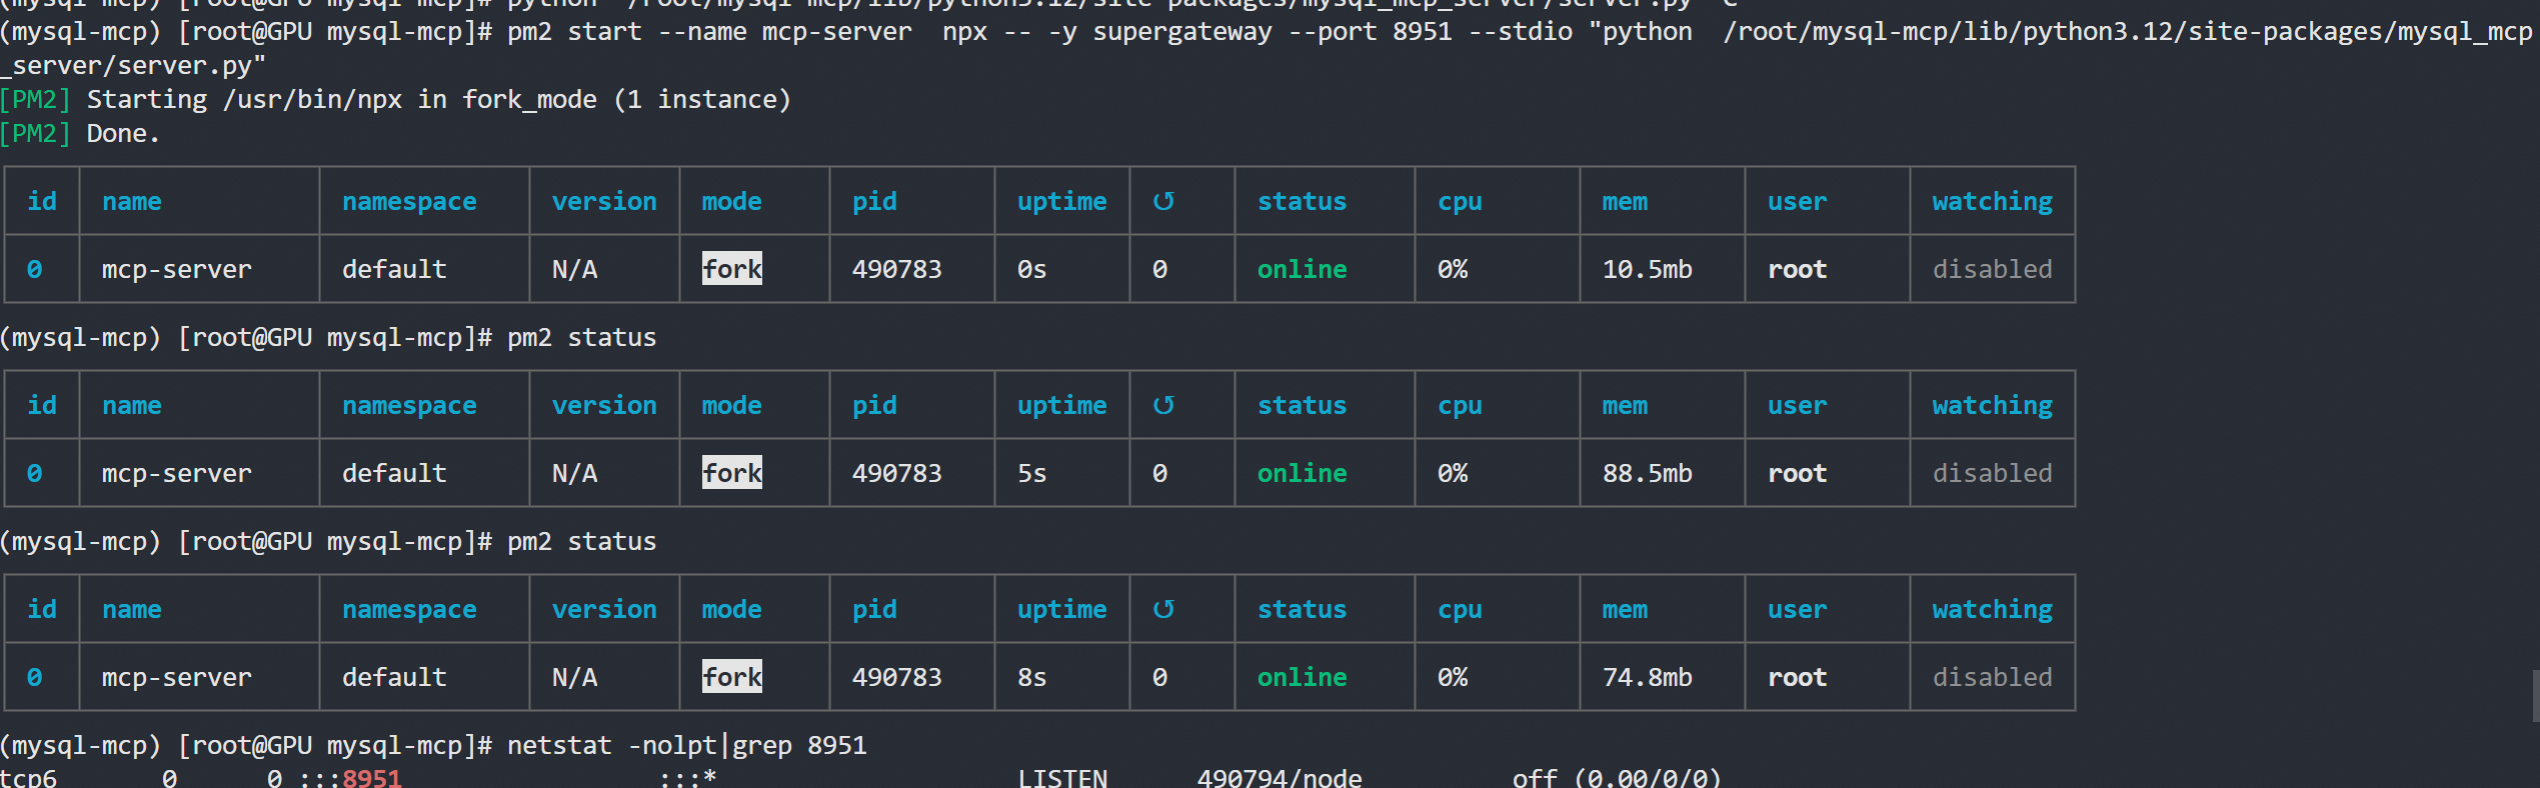The image size is (2540, 788).
Task: Click the "LISTEN" state in netstat output
Action: [1062, 777]
